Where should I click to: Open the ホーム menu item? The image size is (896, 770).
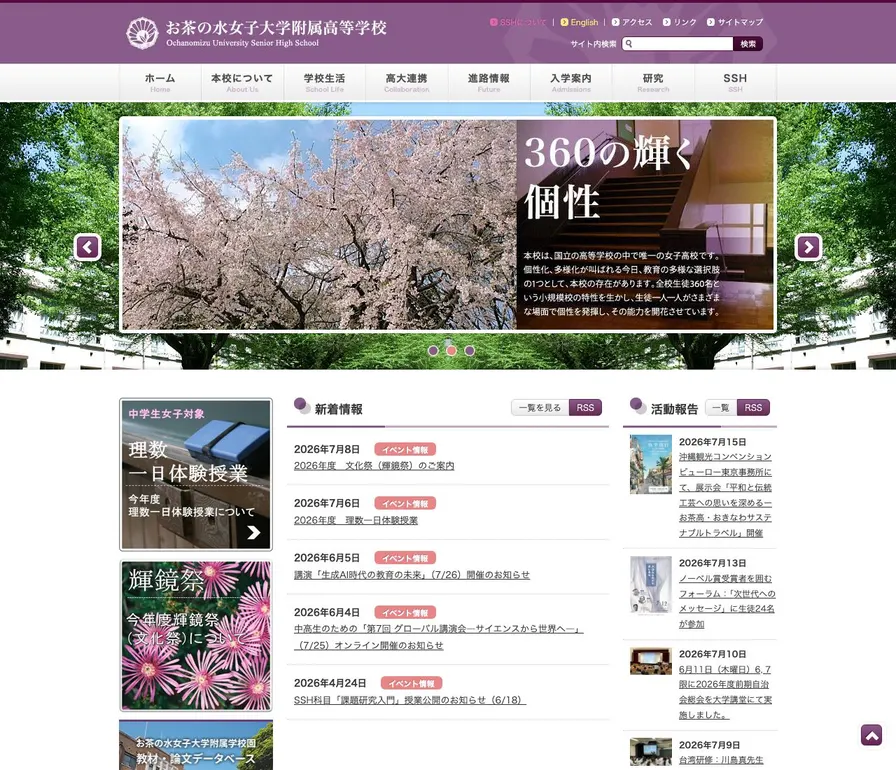pos(160,82)
